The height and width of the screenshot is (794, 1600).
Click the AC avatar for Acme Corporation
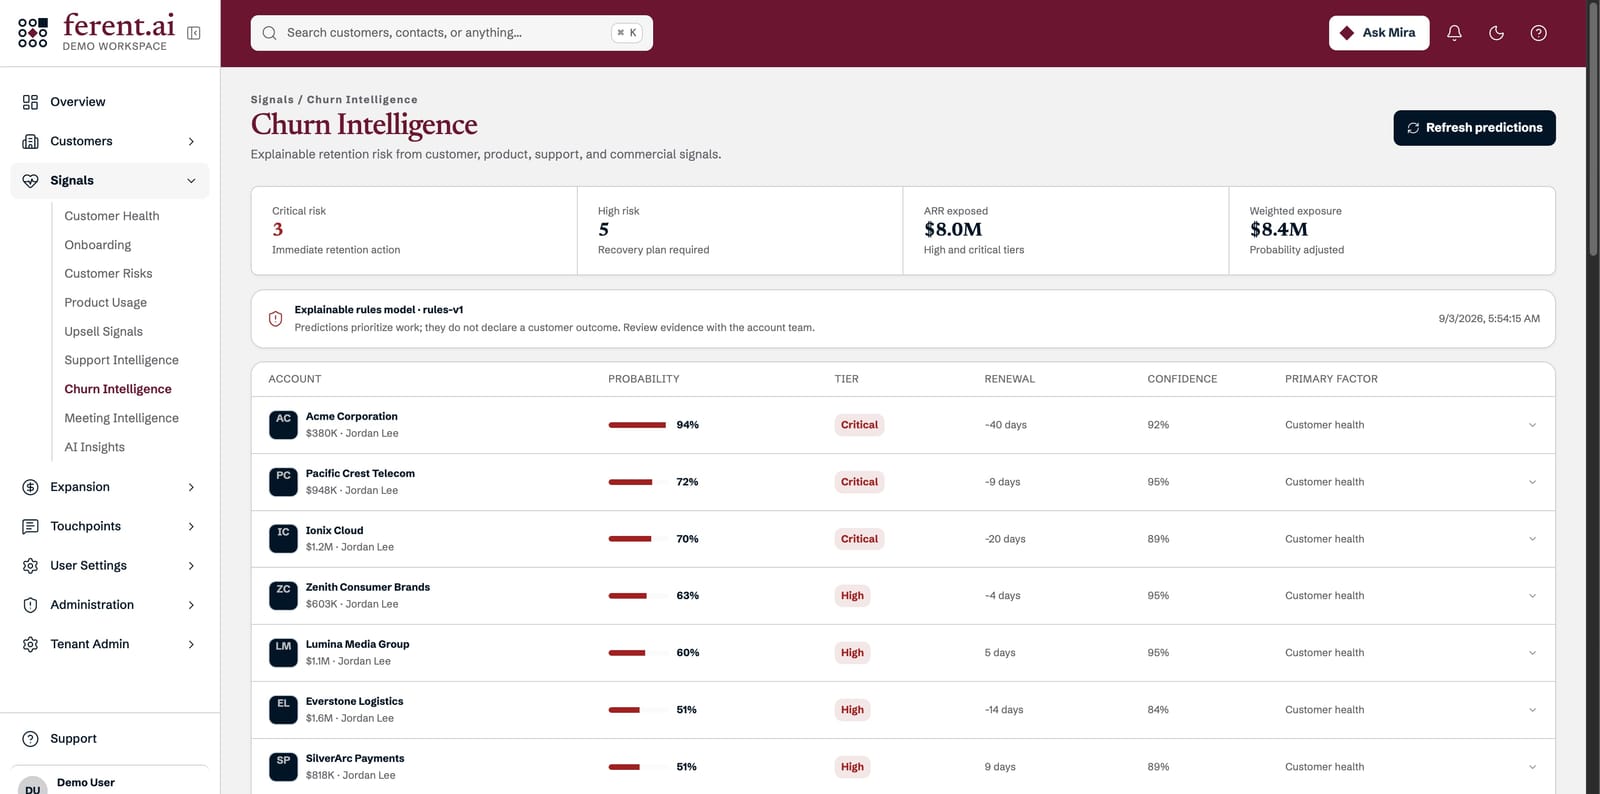coord(283,425)
